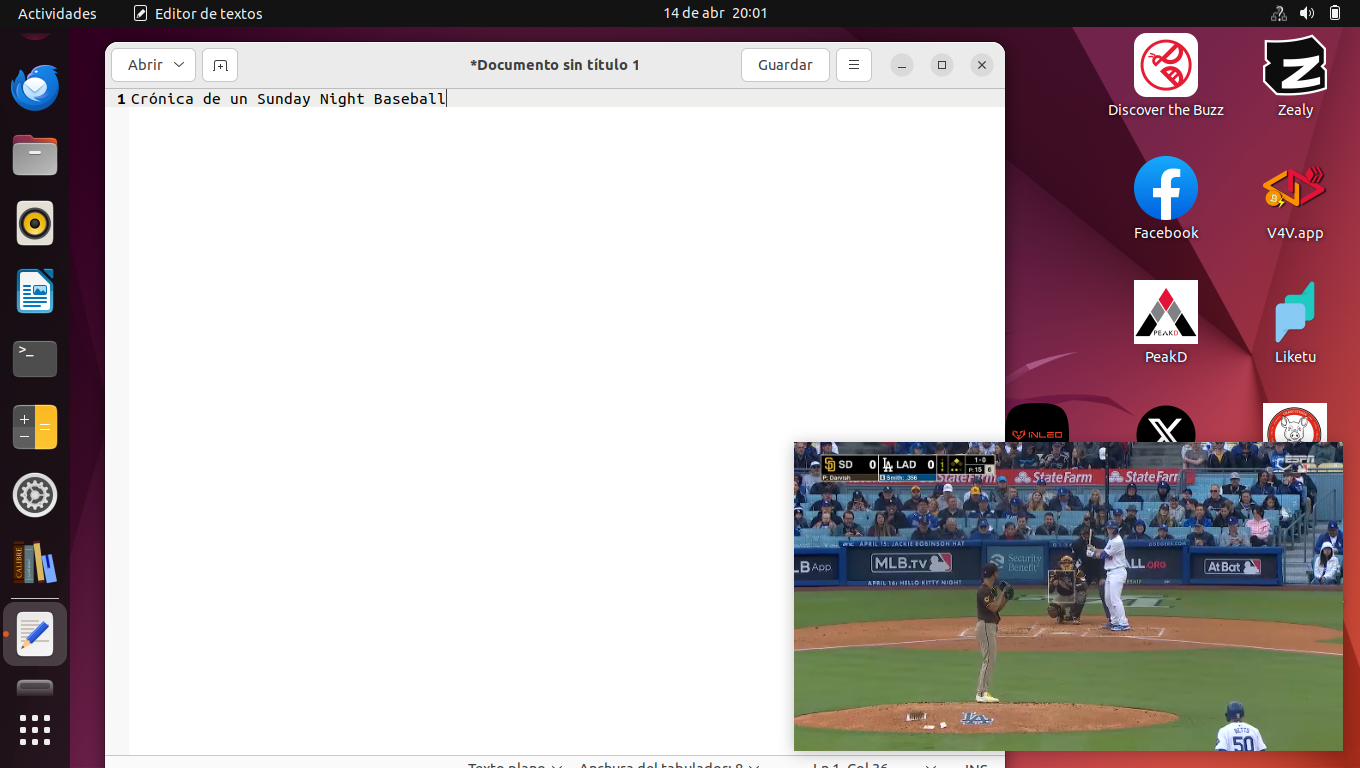
Task: Open the network status tray icon
Action: pos(1278,13)
